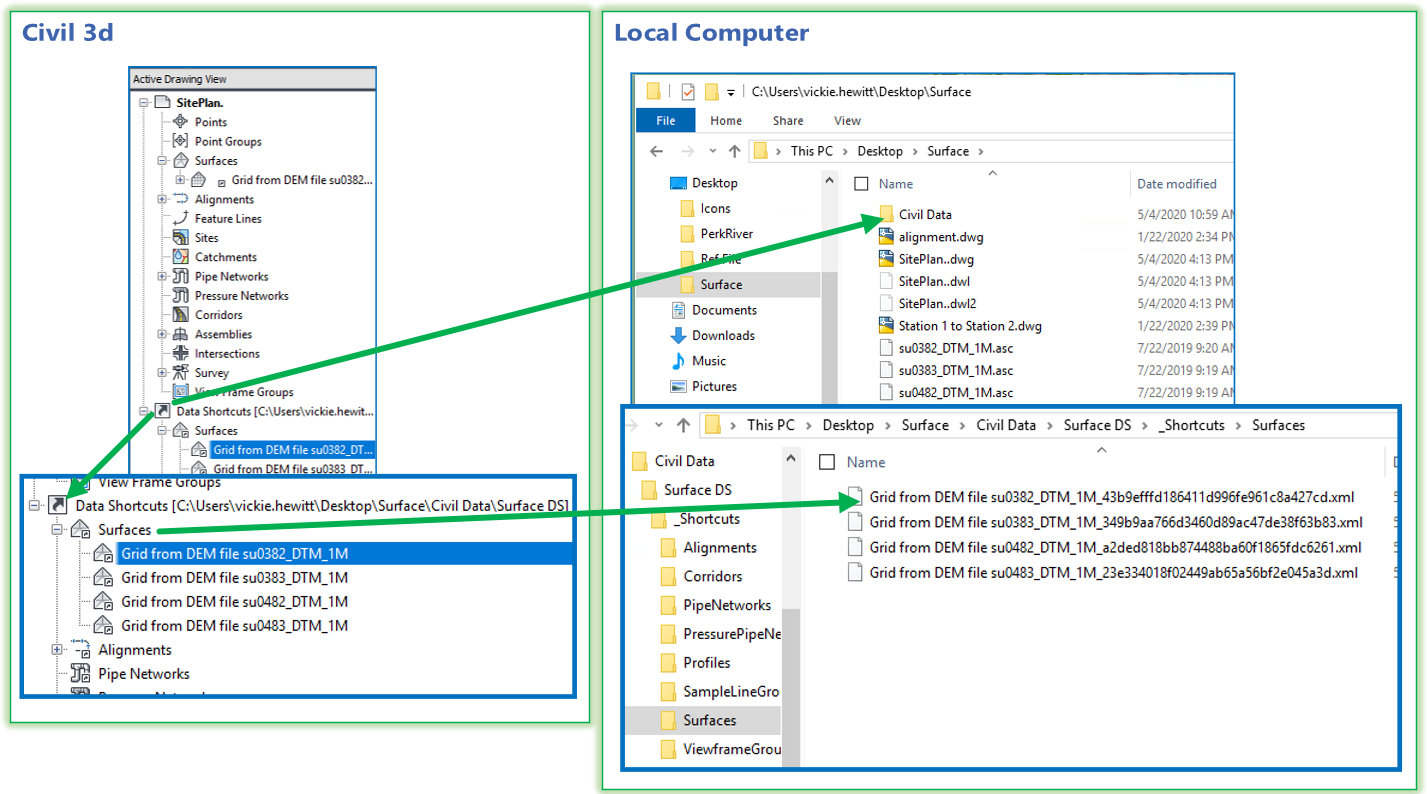Image resolution: width=1427 pixels, height=794 pixels.
Task: Click Desktop breadcrumb in upper Explorer address bar
Action: click(880, 151)
